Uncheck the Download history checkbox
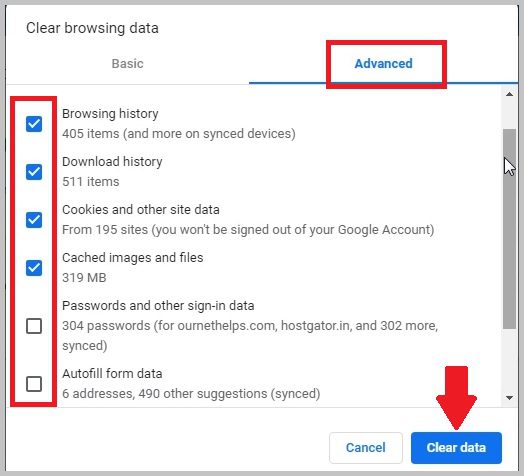524x476 pixels. [x=34, y=172]
